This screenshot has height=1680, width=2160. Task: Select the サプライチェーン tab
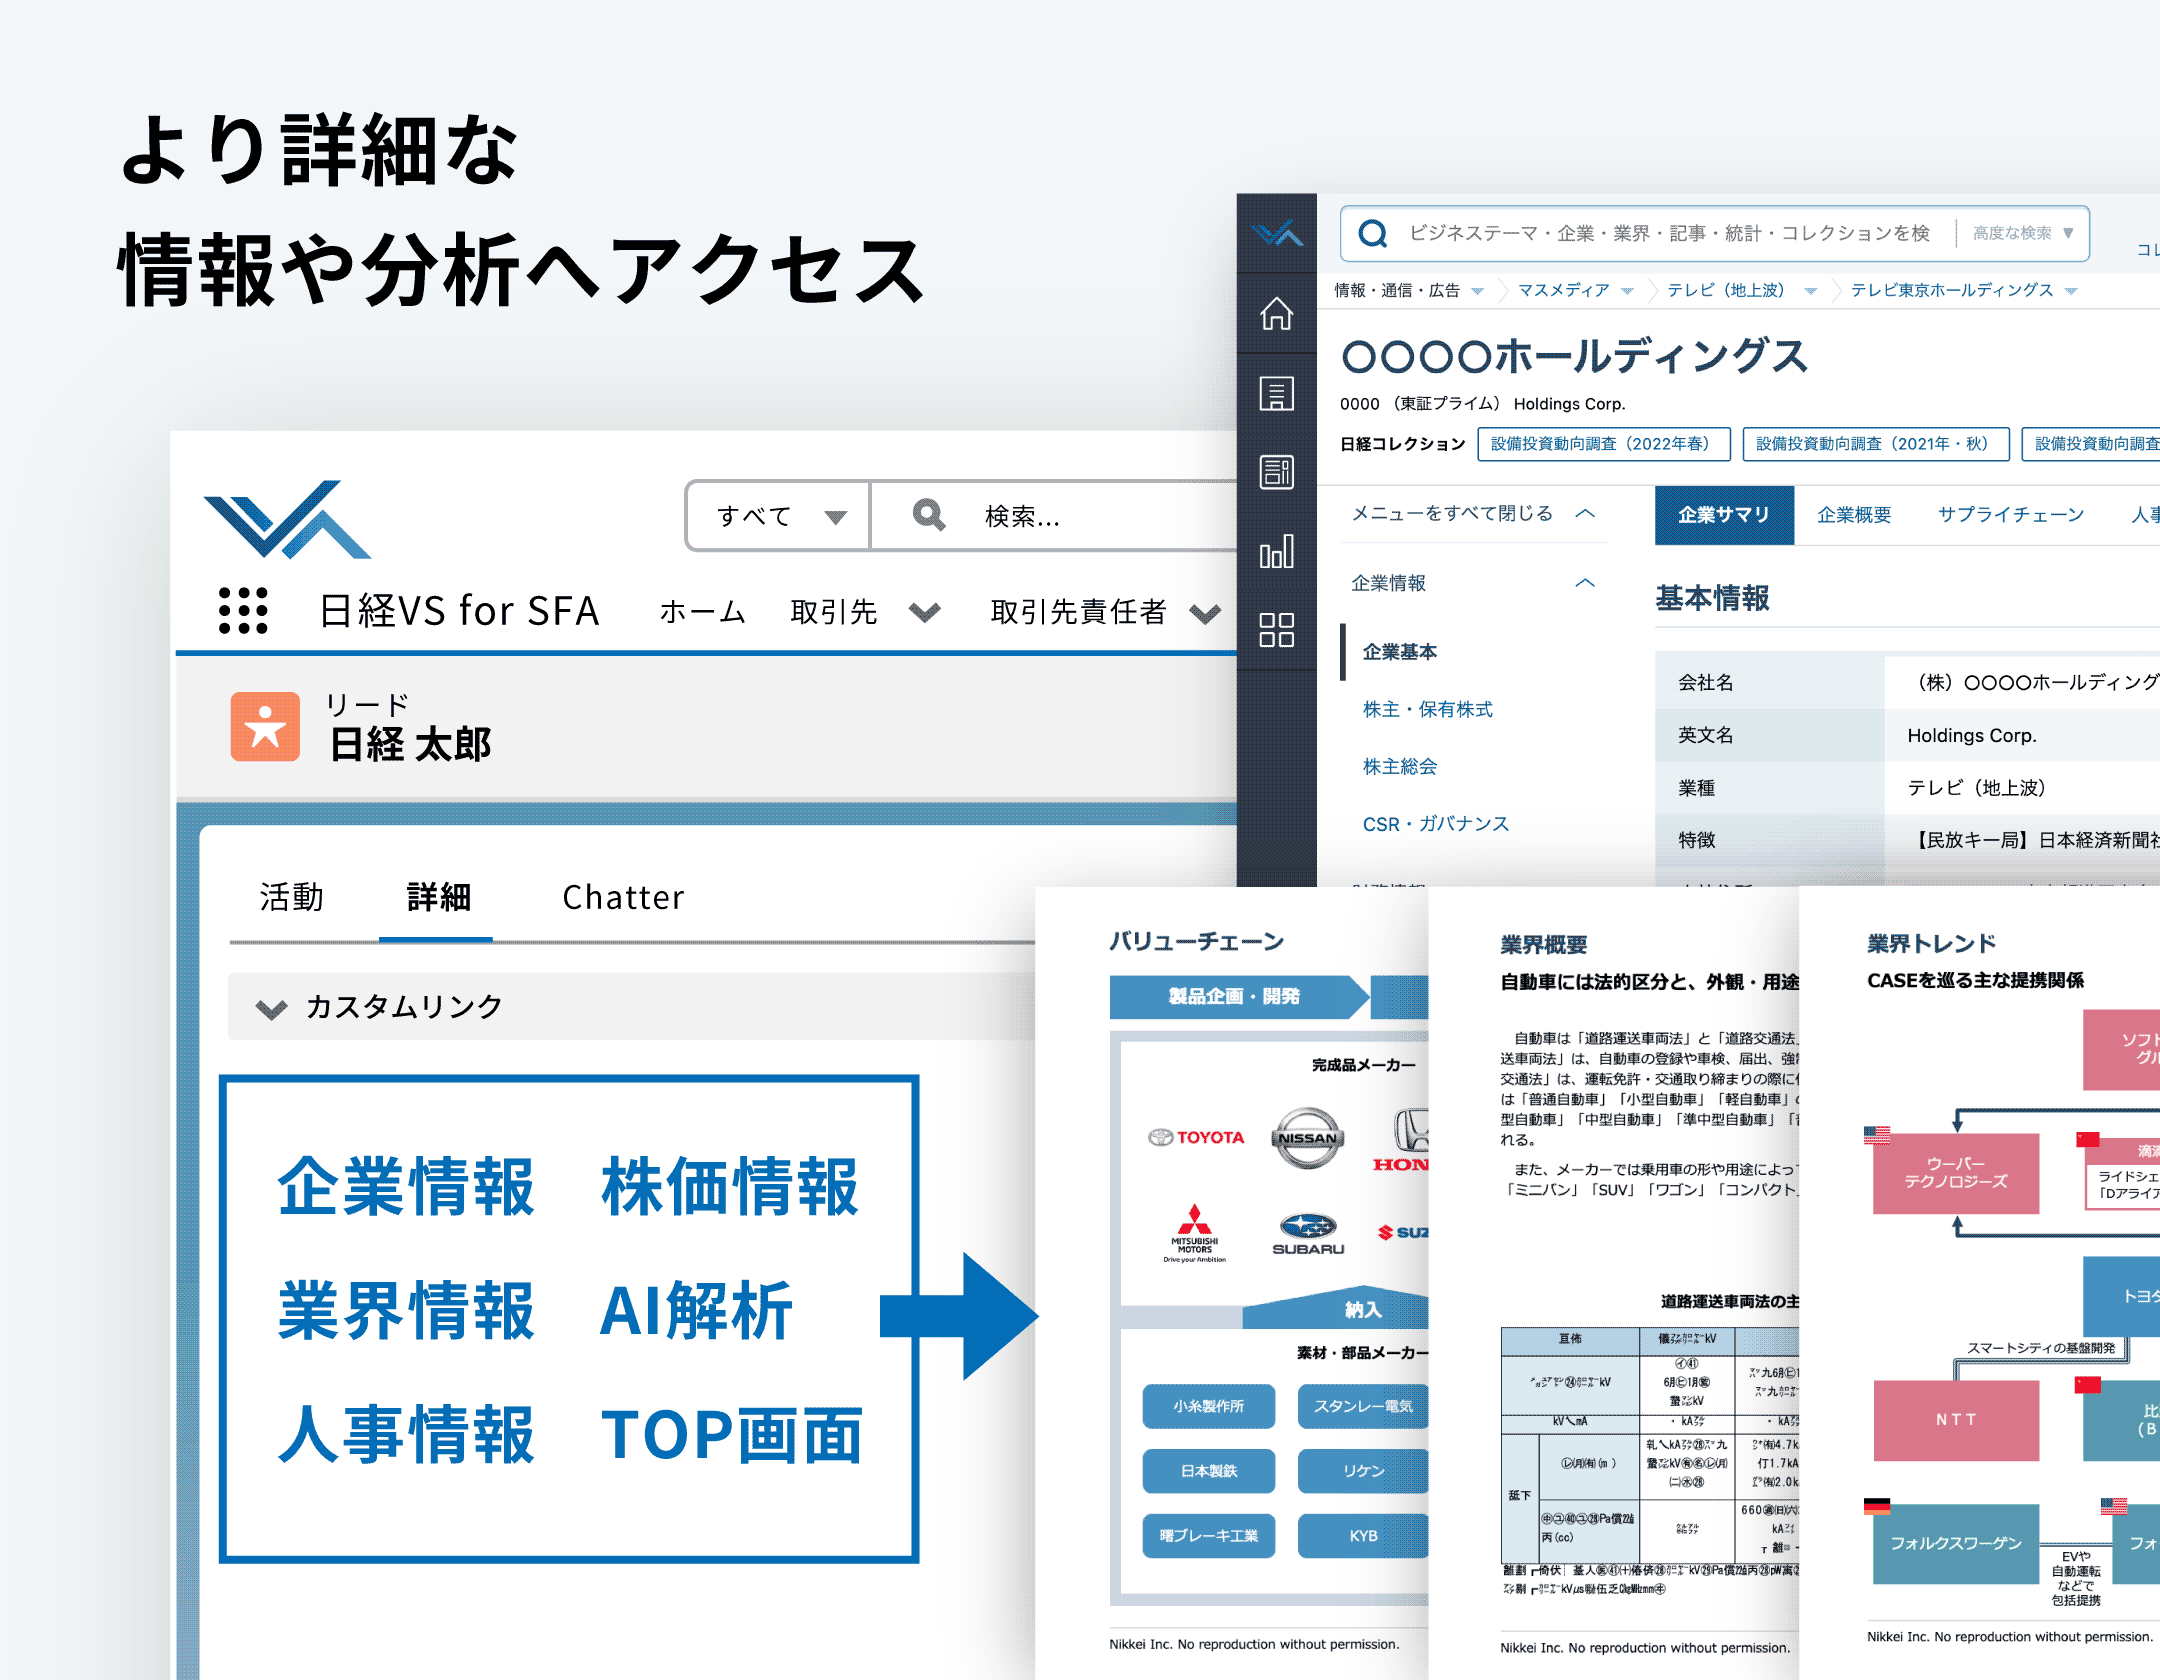tap(2011, 515)
